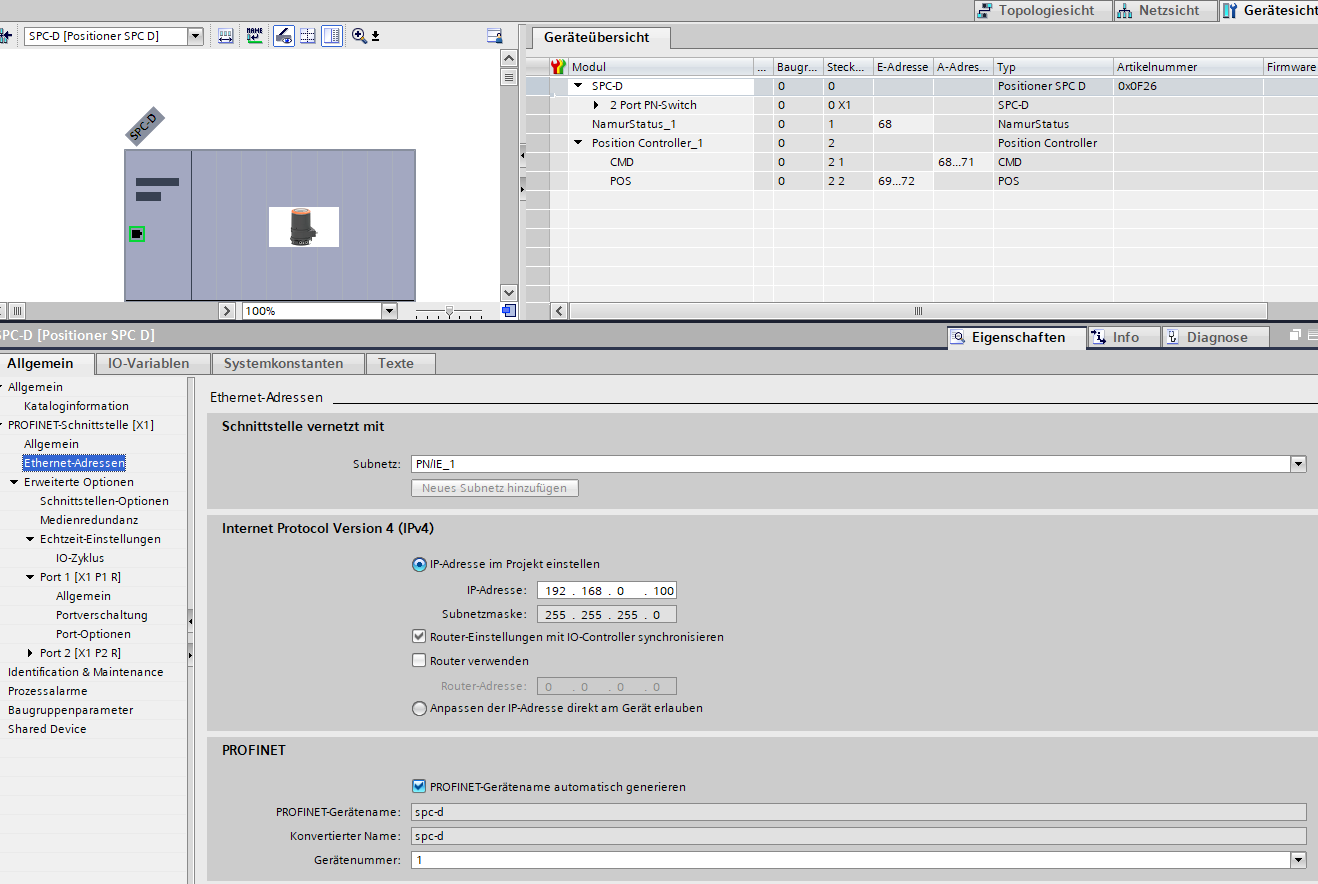Click the hardware catalog icon top right of canvas
Screen dimensions: 1318x884
click(x=494, y=36)
